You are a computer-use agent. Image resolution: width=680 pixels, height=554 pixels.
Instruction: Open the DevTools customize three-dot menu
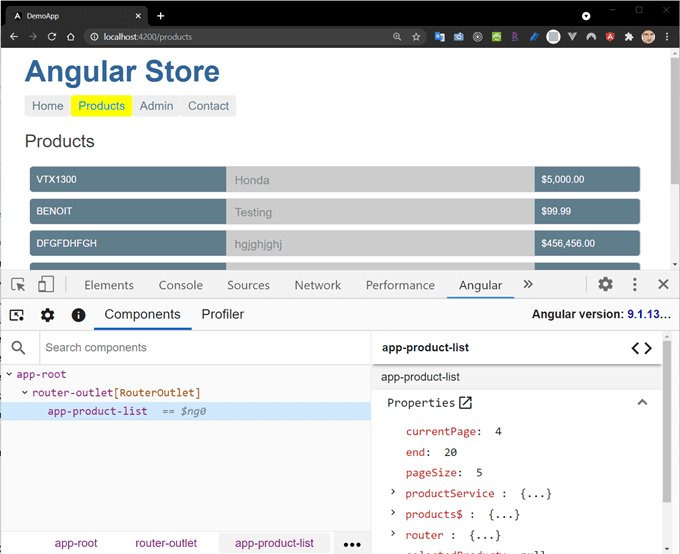pos(634,285)
